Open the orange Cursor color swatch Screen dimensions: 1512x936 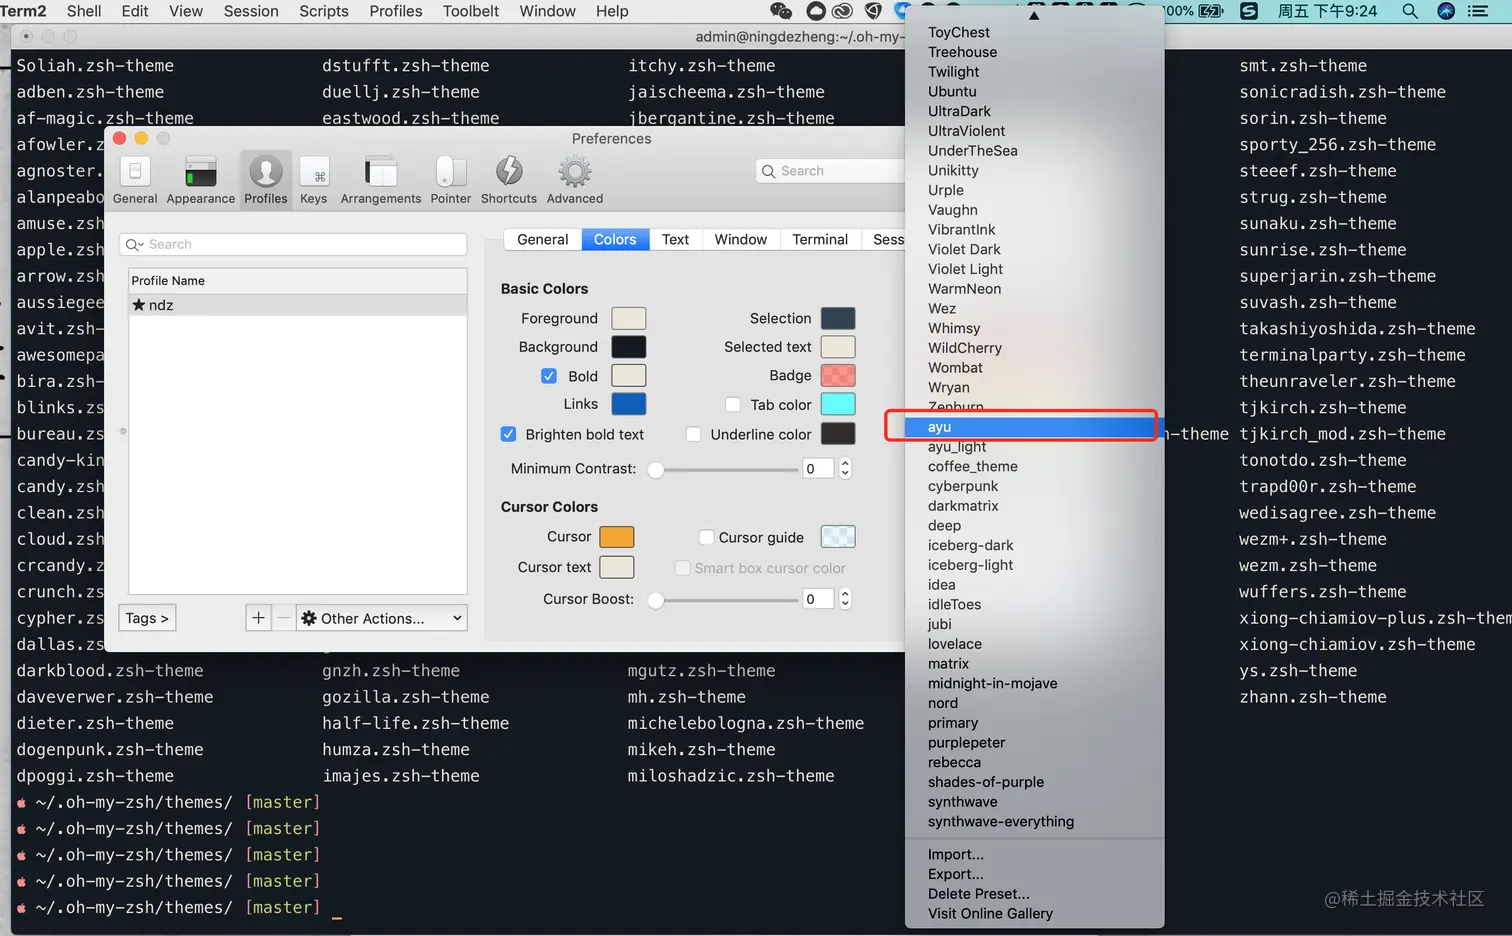click(x=617, y=537)
